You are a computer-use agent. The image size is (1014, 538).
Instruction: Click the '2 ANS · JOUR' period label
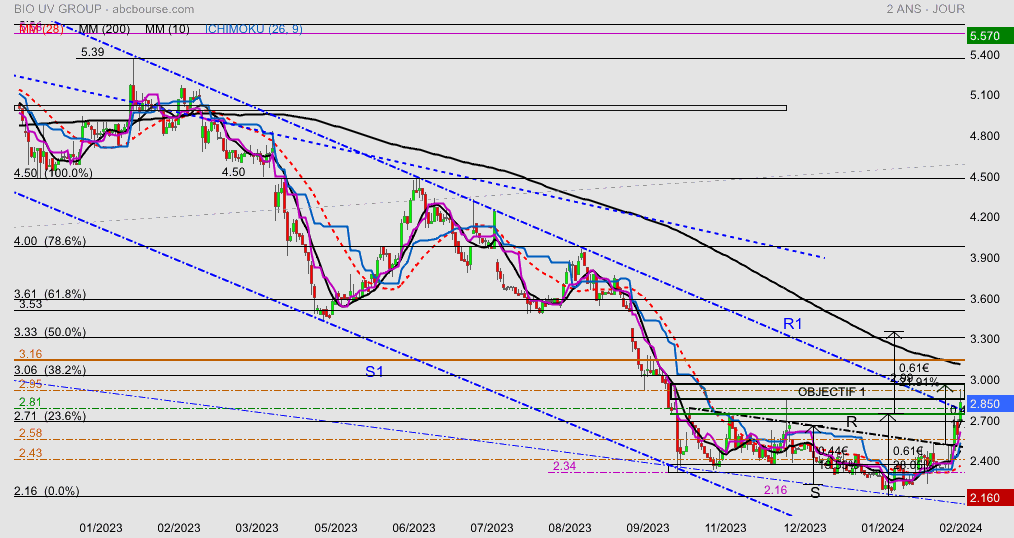tap(925, 9)
